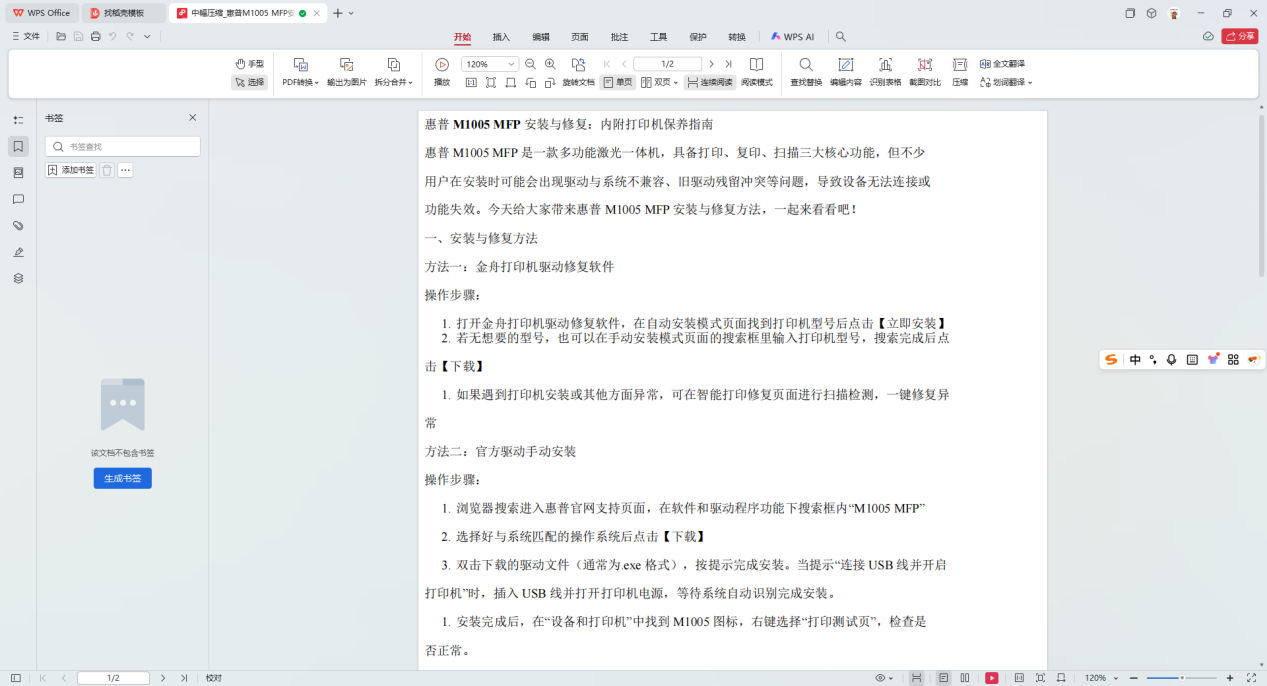Open Find and Replace (查找替换)
1267x686 pixels.
[806, 72]
